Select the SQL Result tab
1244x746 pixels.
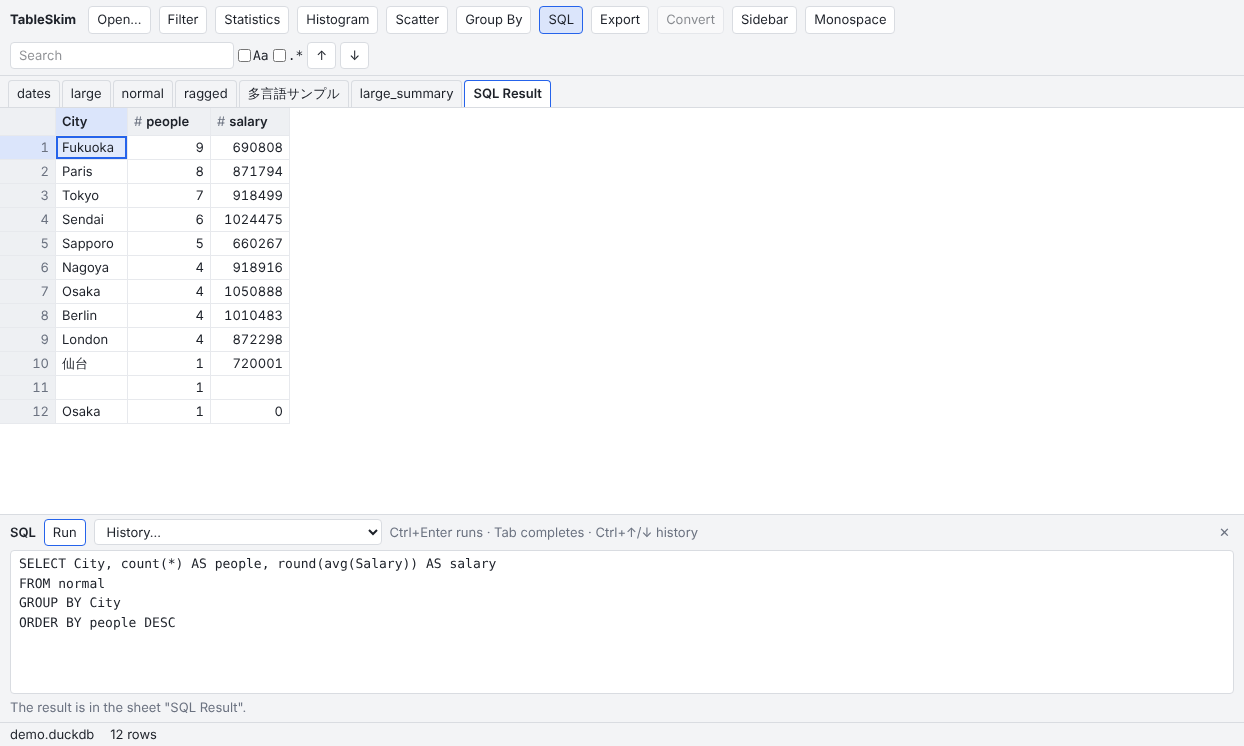point(507,93)
